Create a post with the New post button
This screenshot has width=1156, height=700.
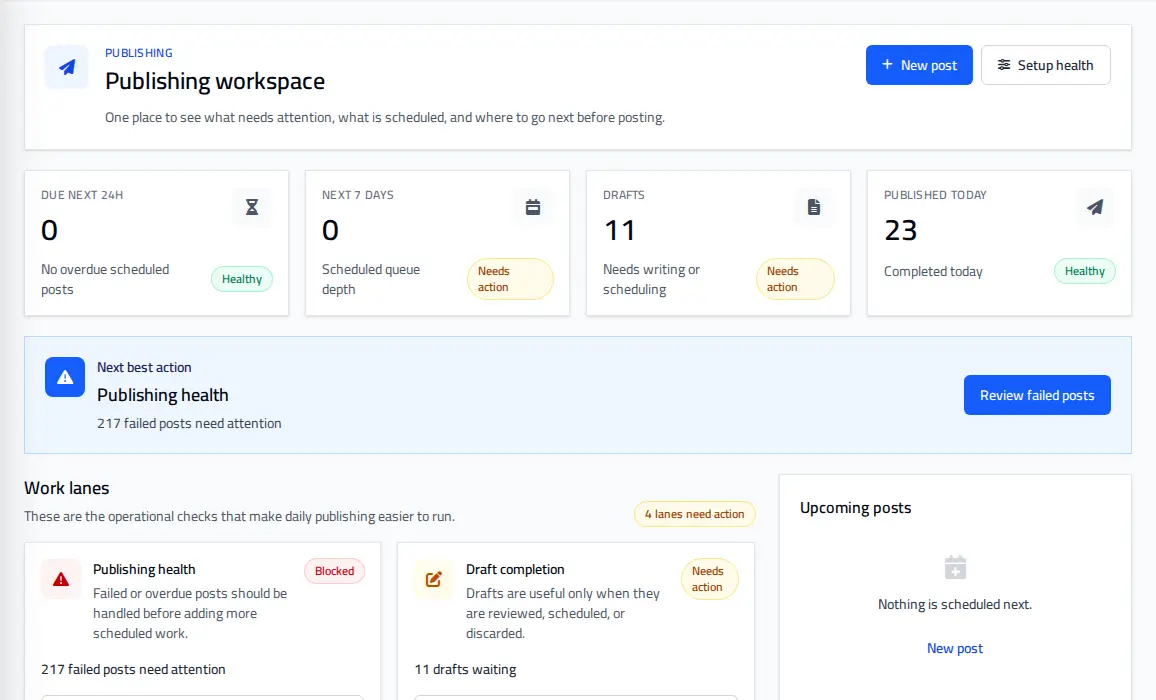919,65
